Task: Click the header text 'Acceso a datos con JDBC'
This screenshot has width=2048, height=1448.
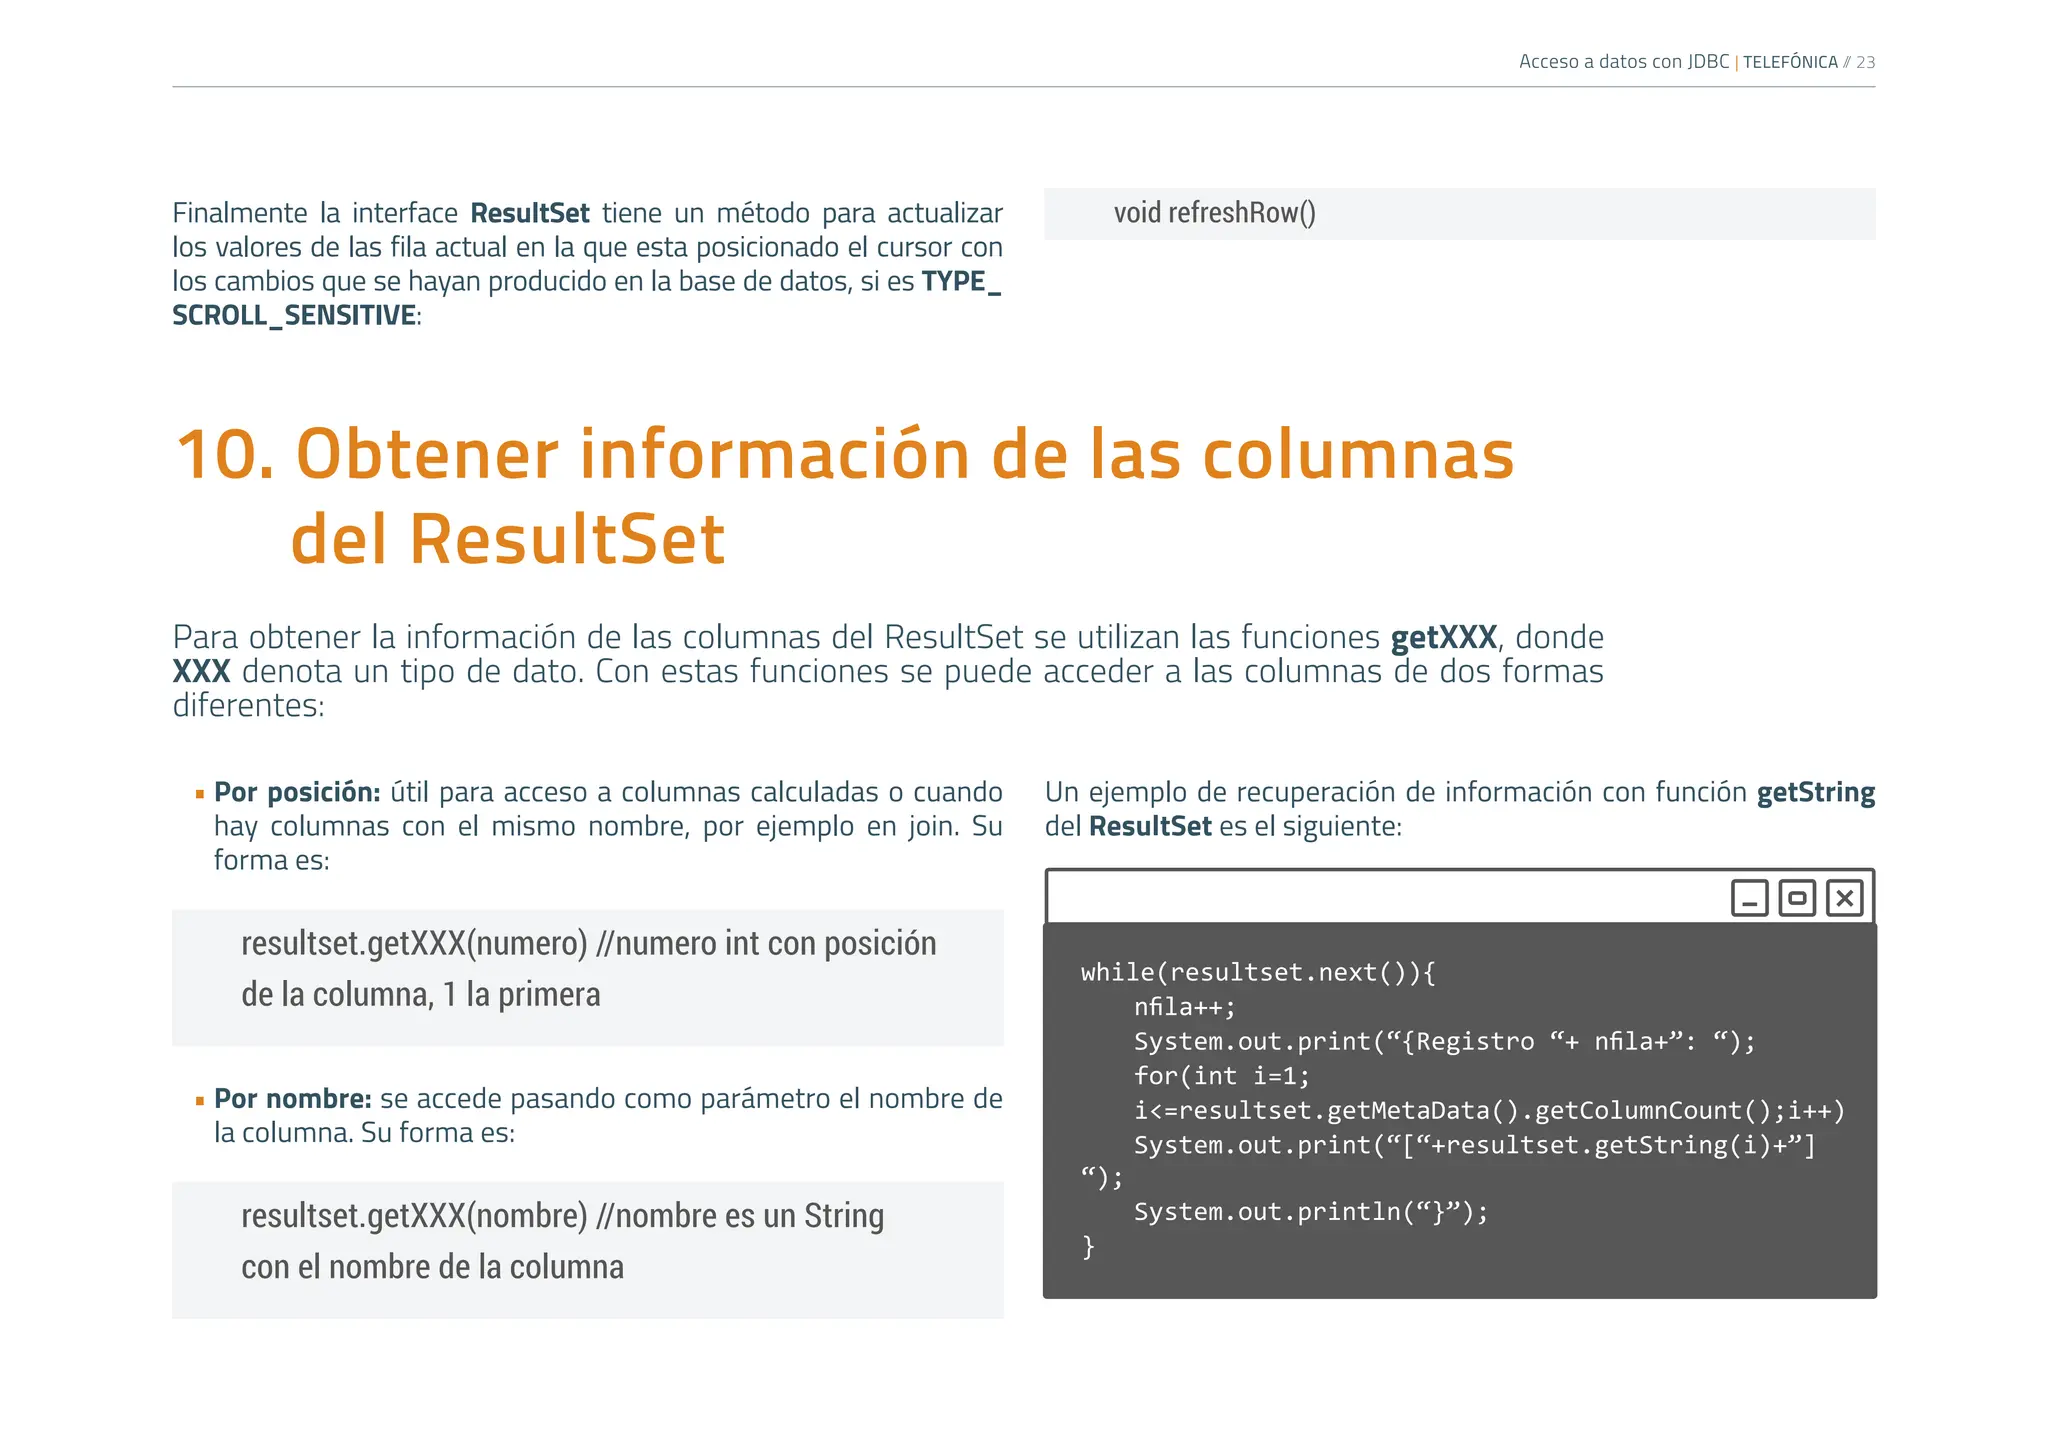Action: coord(1624,62)
